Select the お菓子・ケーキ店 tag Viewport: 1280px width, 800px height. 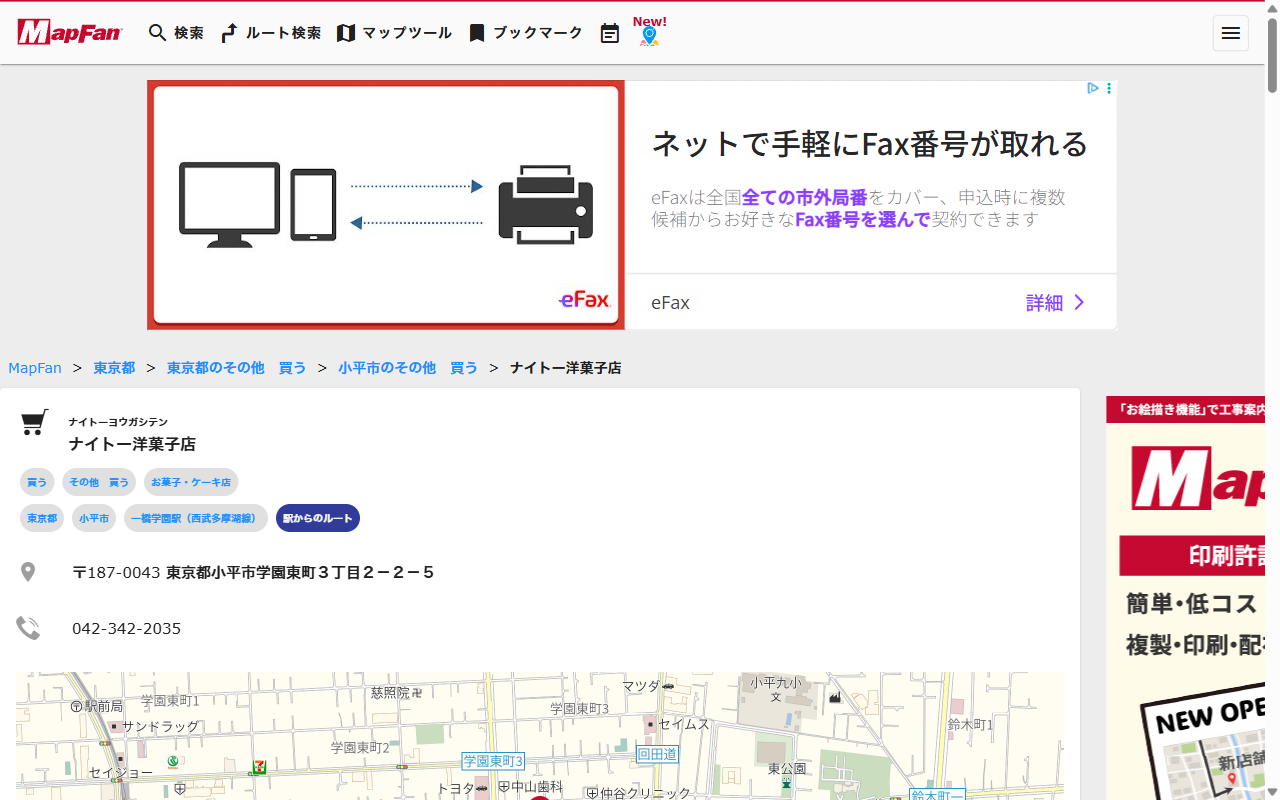tap(191, 482)
